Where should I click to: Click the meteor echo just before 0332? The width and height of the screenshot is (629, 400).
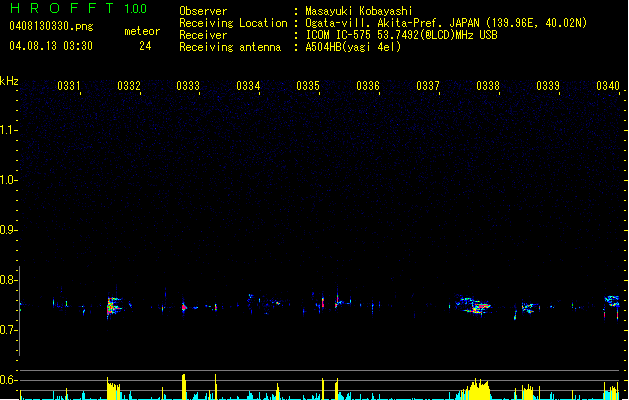(114, 307)
